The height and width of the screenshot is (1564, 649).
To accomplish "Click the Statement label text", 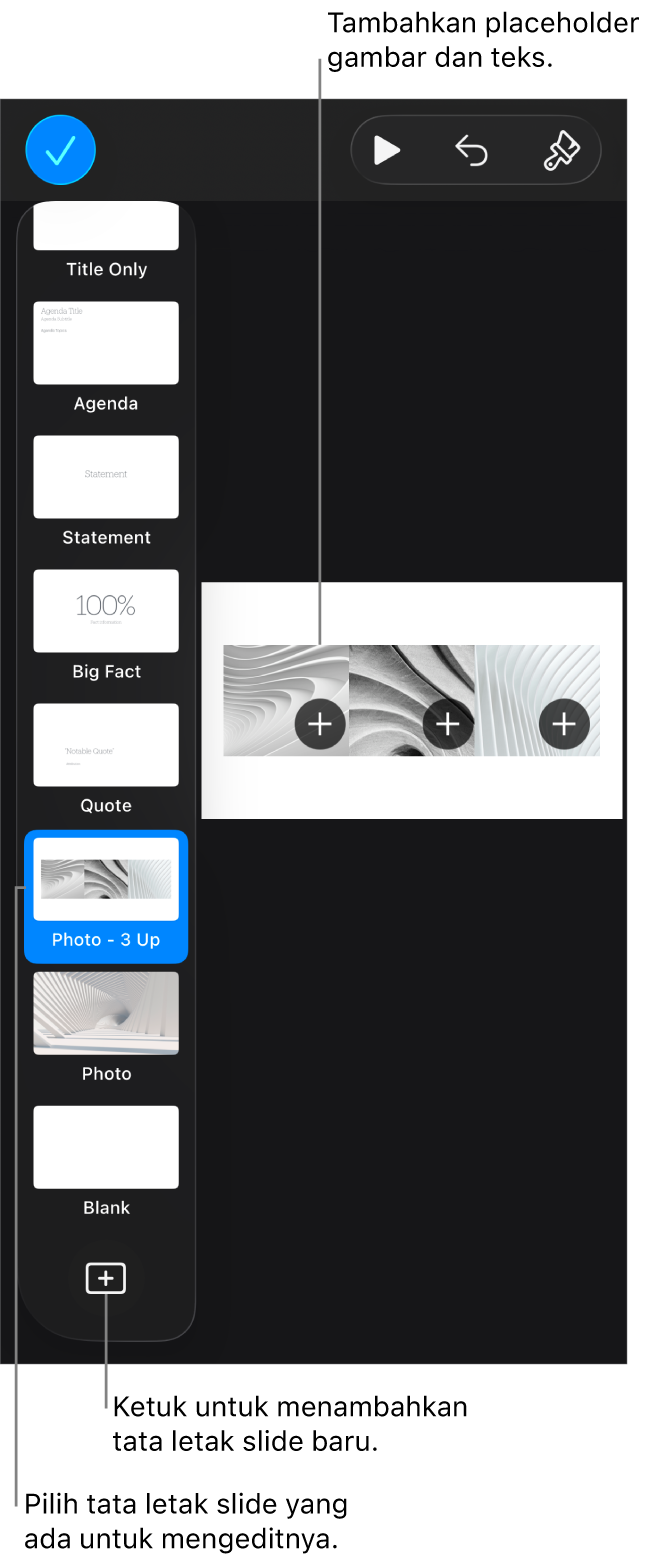I will pos(106,538).
